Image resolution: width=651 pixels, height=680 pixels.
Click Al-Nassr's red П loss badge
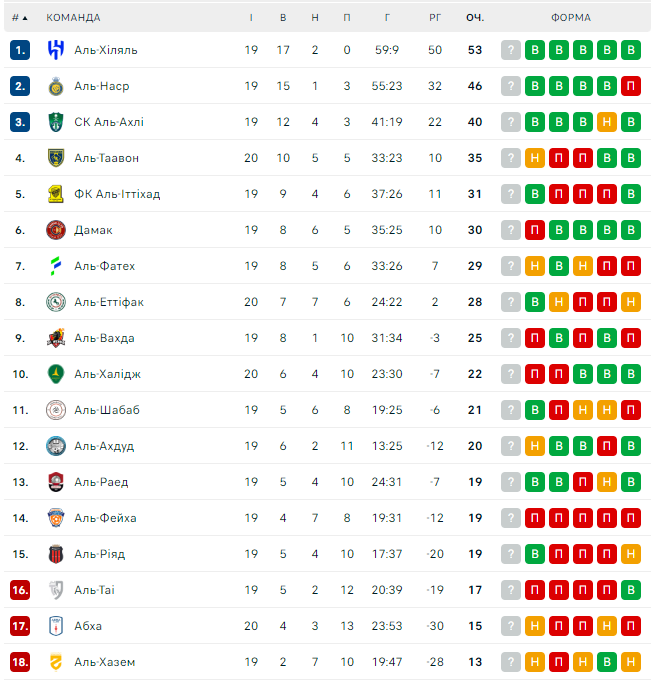pyautogui.click(x=630, y=86)
